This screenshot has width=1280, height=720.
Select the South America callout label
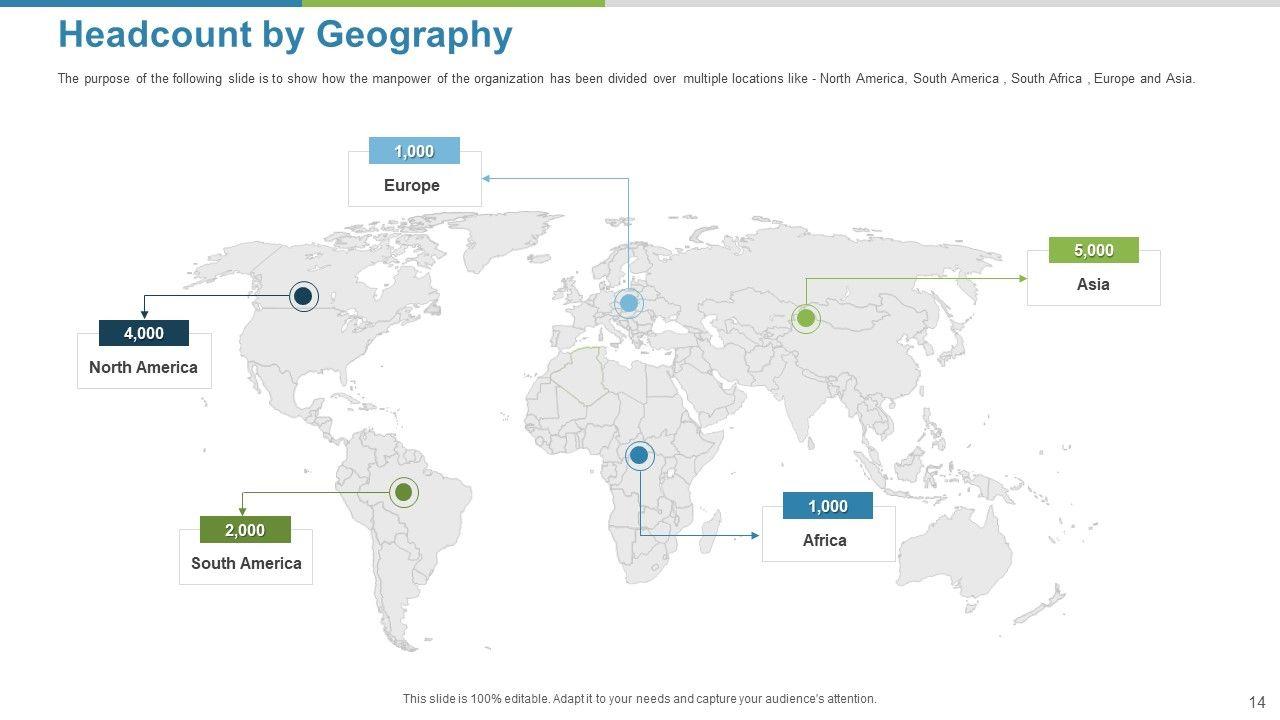pos(246,564)
